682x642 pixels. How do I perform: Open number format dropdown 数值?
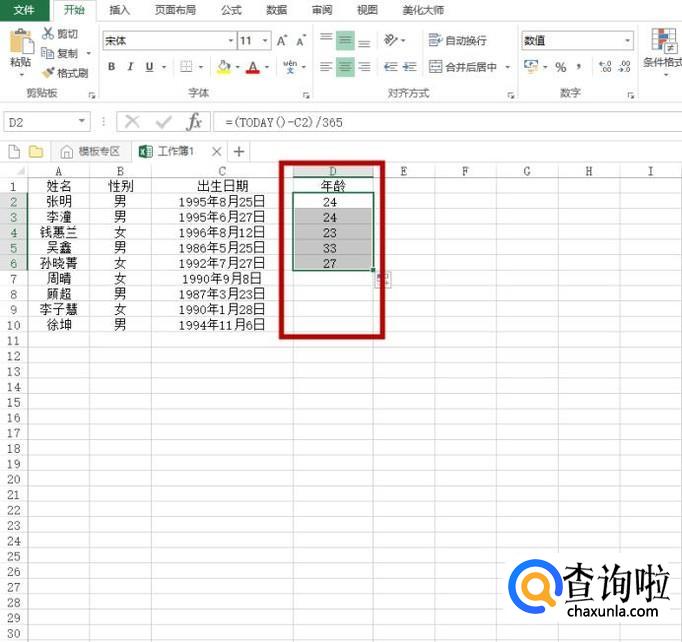tap(627, 40)
